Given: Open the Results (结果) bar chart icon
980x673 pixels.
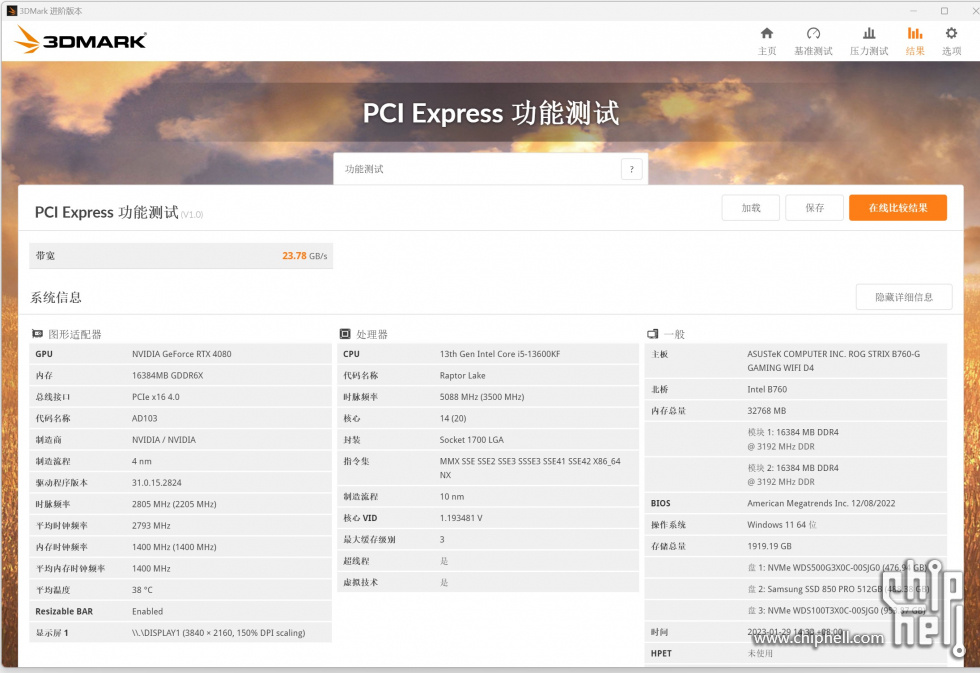Looking at the screenshot, I should [x=915, y=33].
